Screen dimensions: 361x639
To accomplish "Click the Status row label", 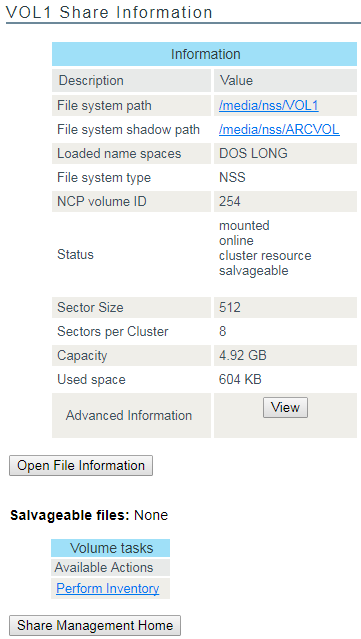I will pos(75,254).
